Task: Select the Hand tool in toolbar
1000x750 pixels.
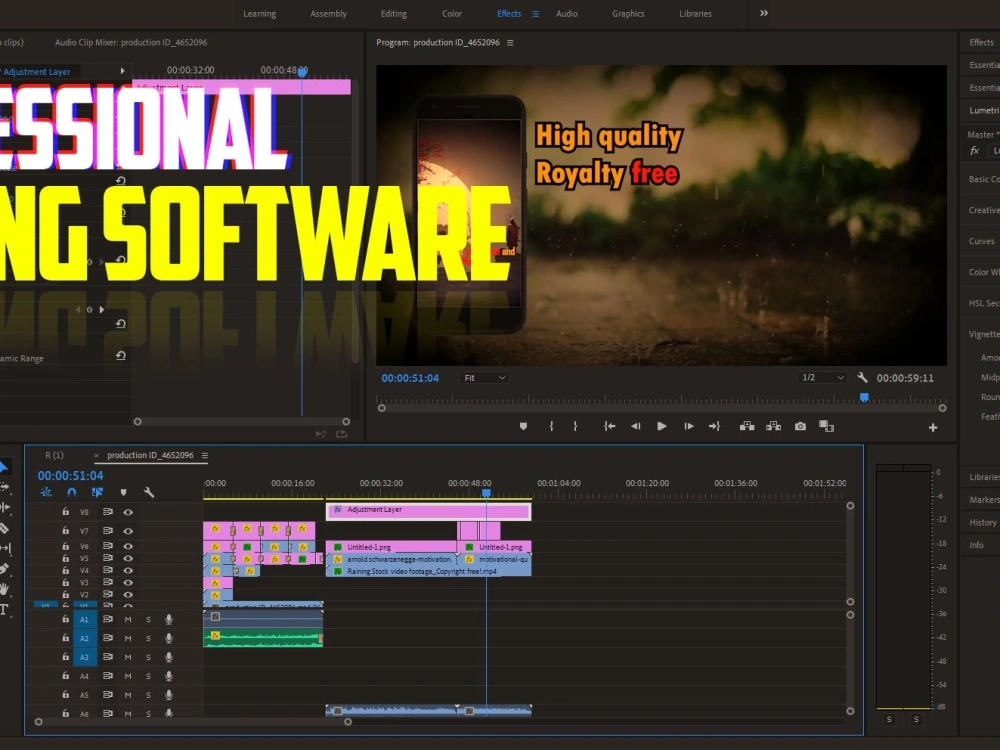Action: [x=4, y=589]
